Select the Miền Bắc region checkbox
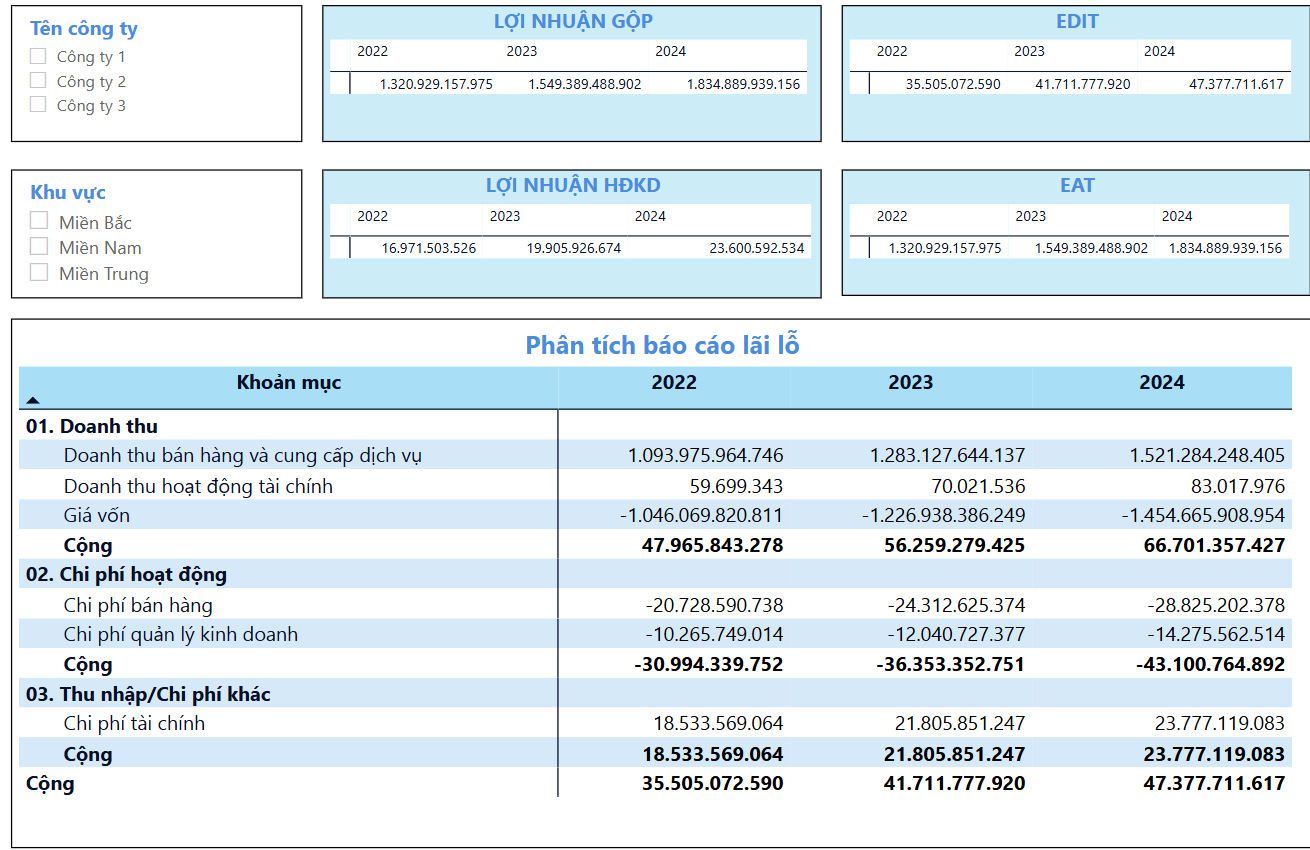The width and height of the screenshot is (1310, 850). (x=39, y=221)
